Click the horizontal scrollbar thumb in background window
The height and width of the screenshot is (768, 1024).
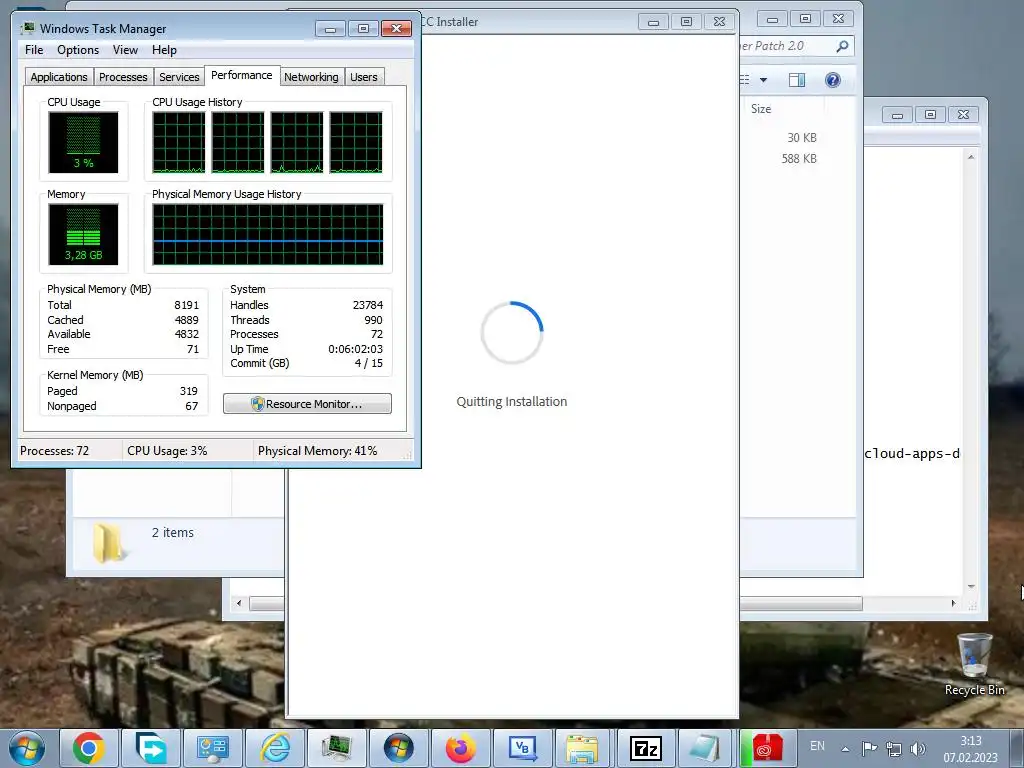[x=801, y=603]
